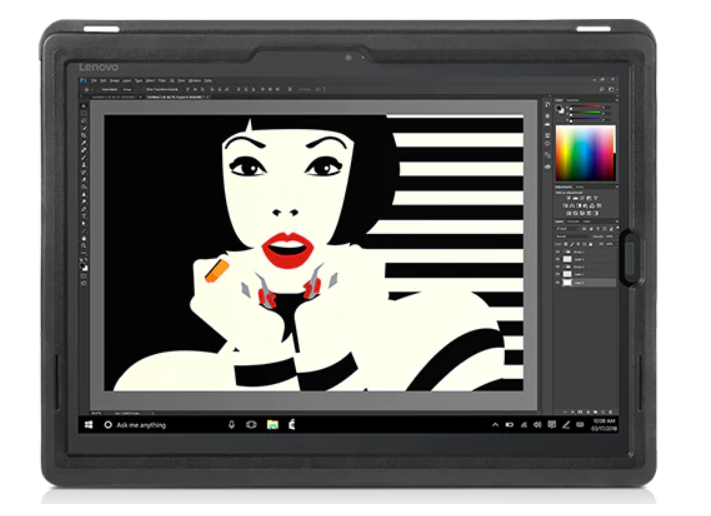
Task: Select the Rectangular Marquee tool
Action: (x=84, y=113)
